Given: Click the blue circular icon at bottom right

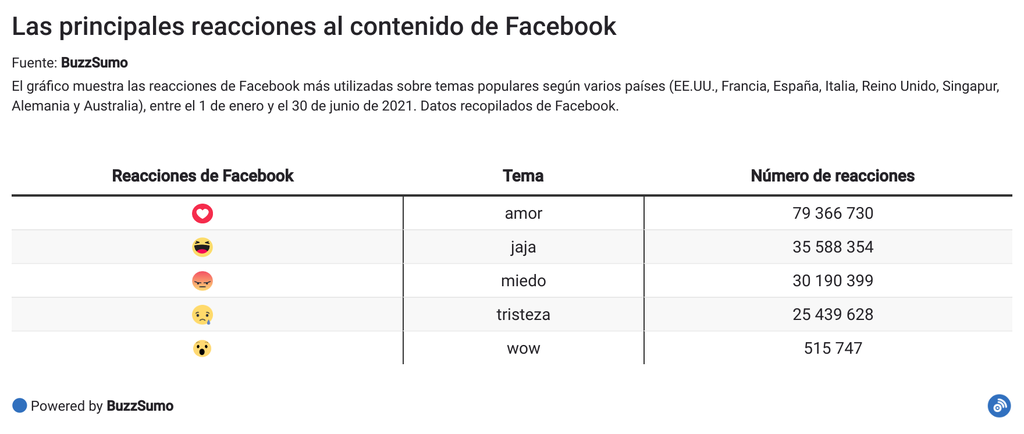Looking at the screenshot, I should [998, 405].
